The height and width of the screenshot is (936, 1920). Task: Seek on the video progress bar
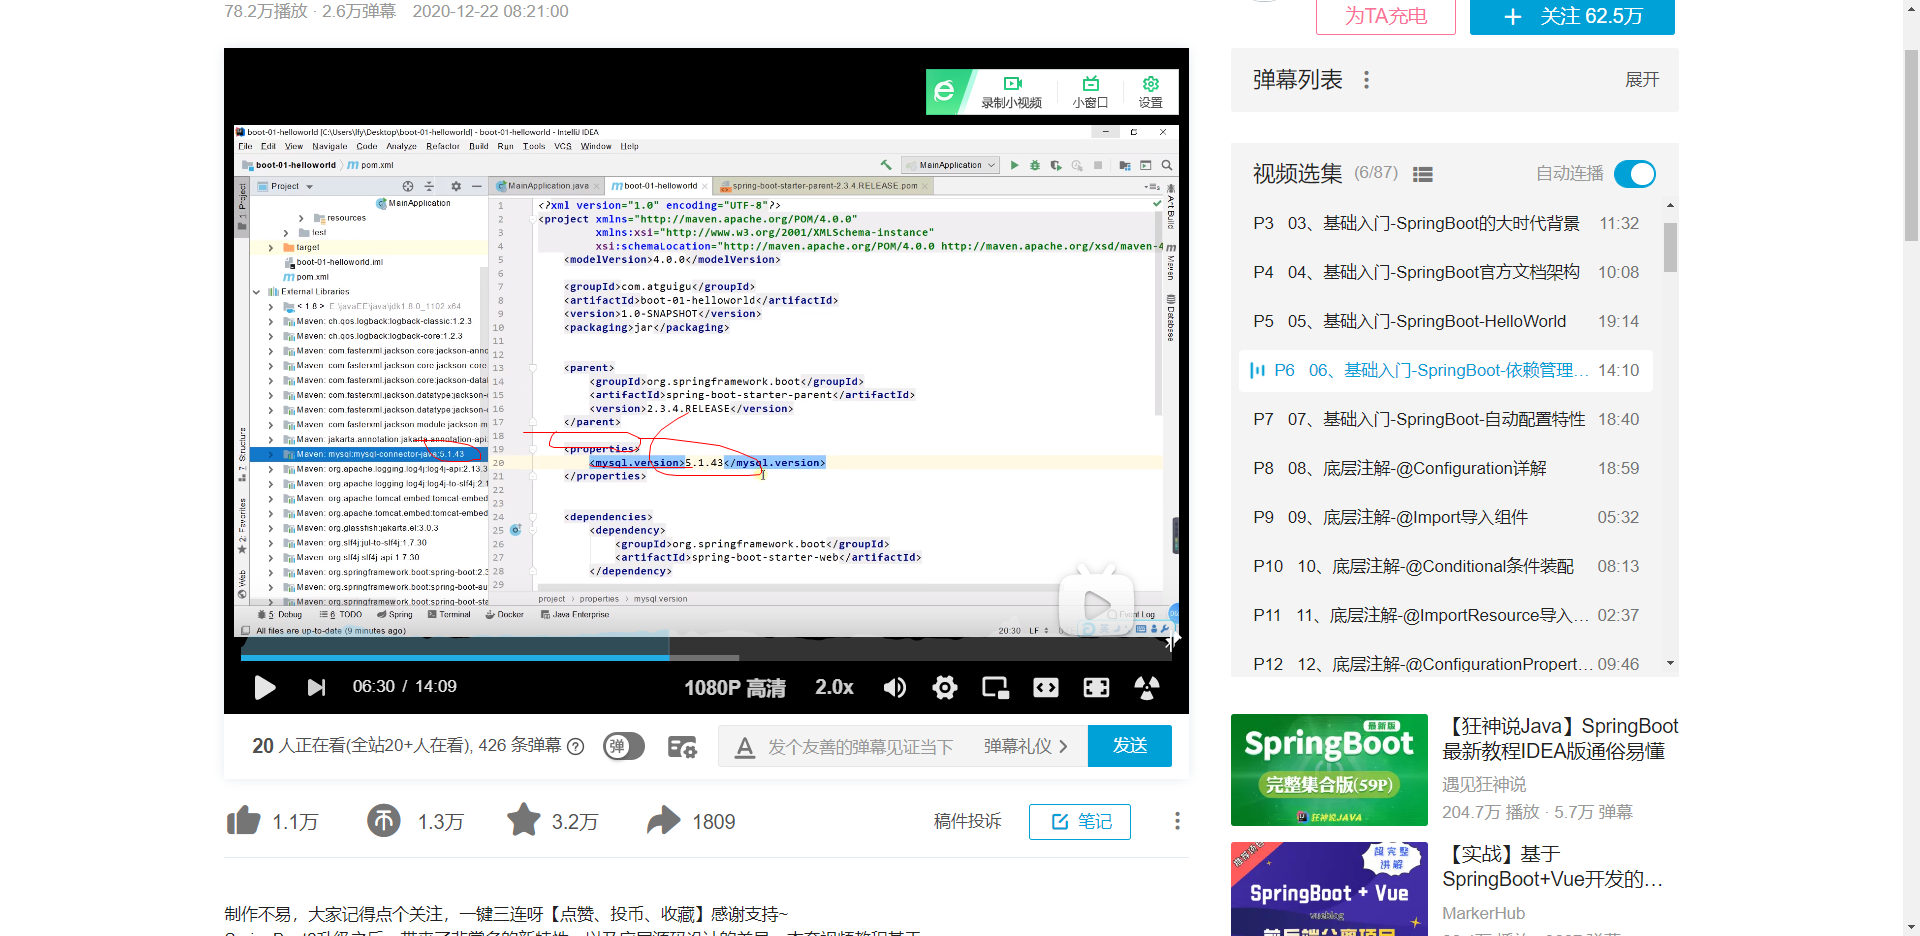point(705,657)
